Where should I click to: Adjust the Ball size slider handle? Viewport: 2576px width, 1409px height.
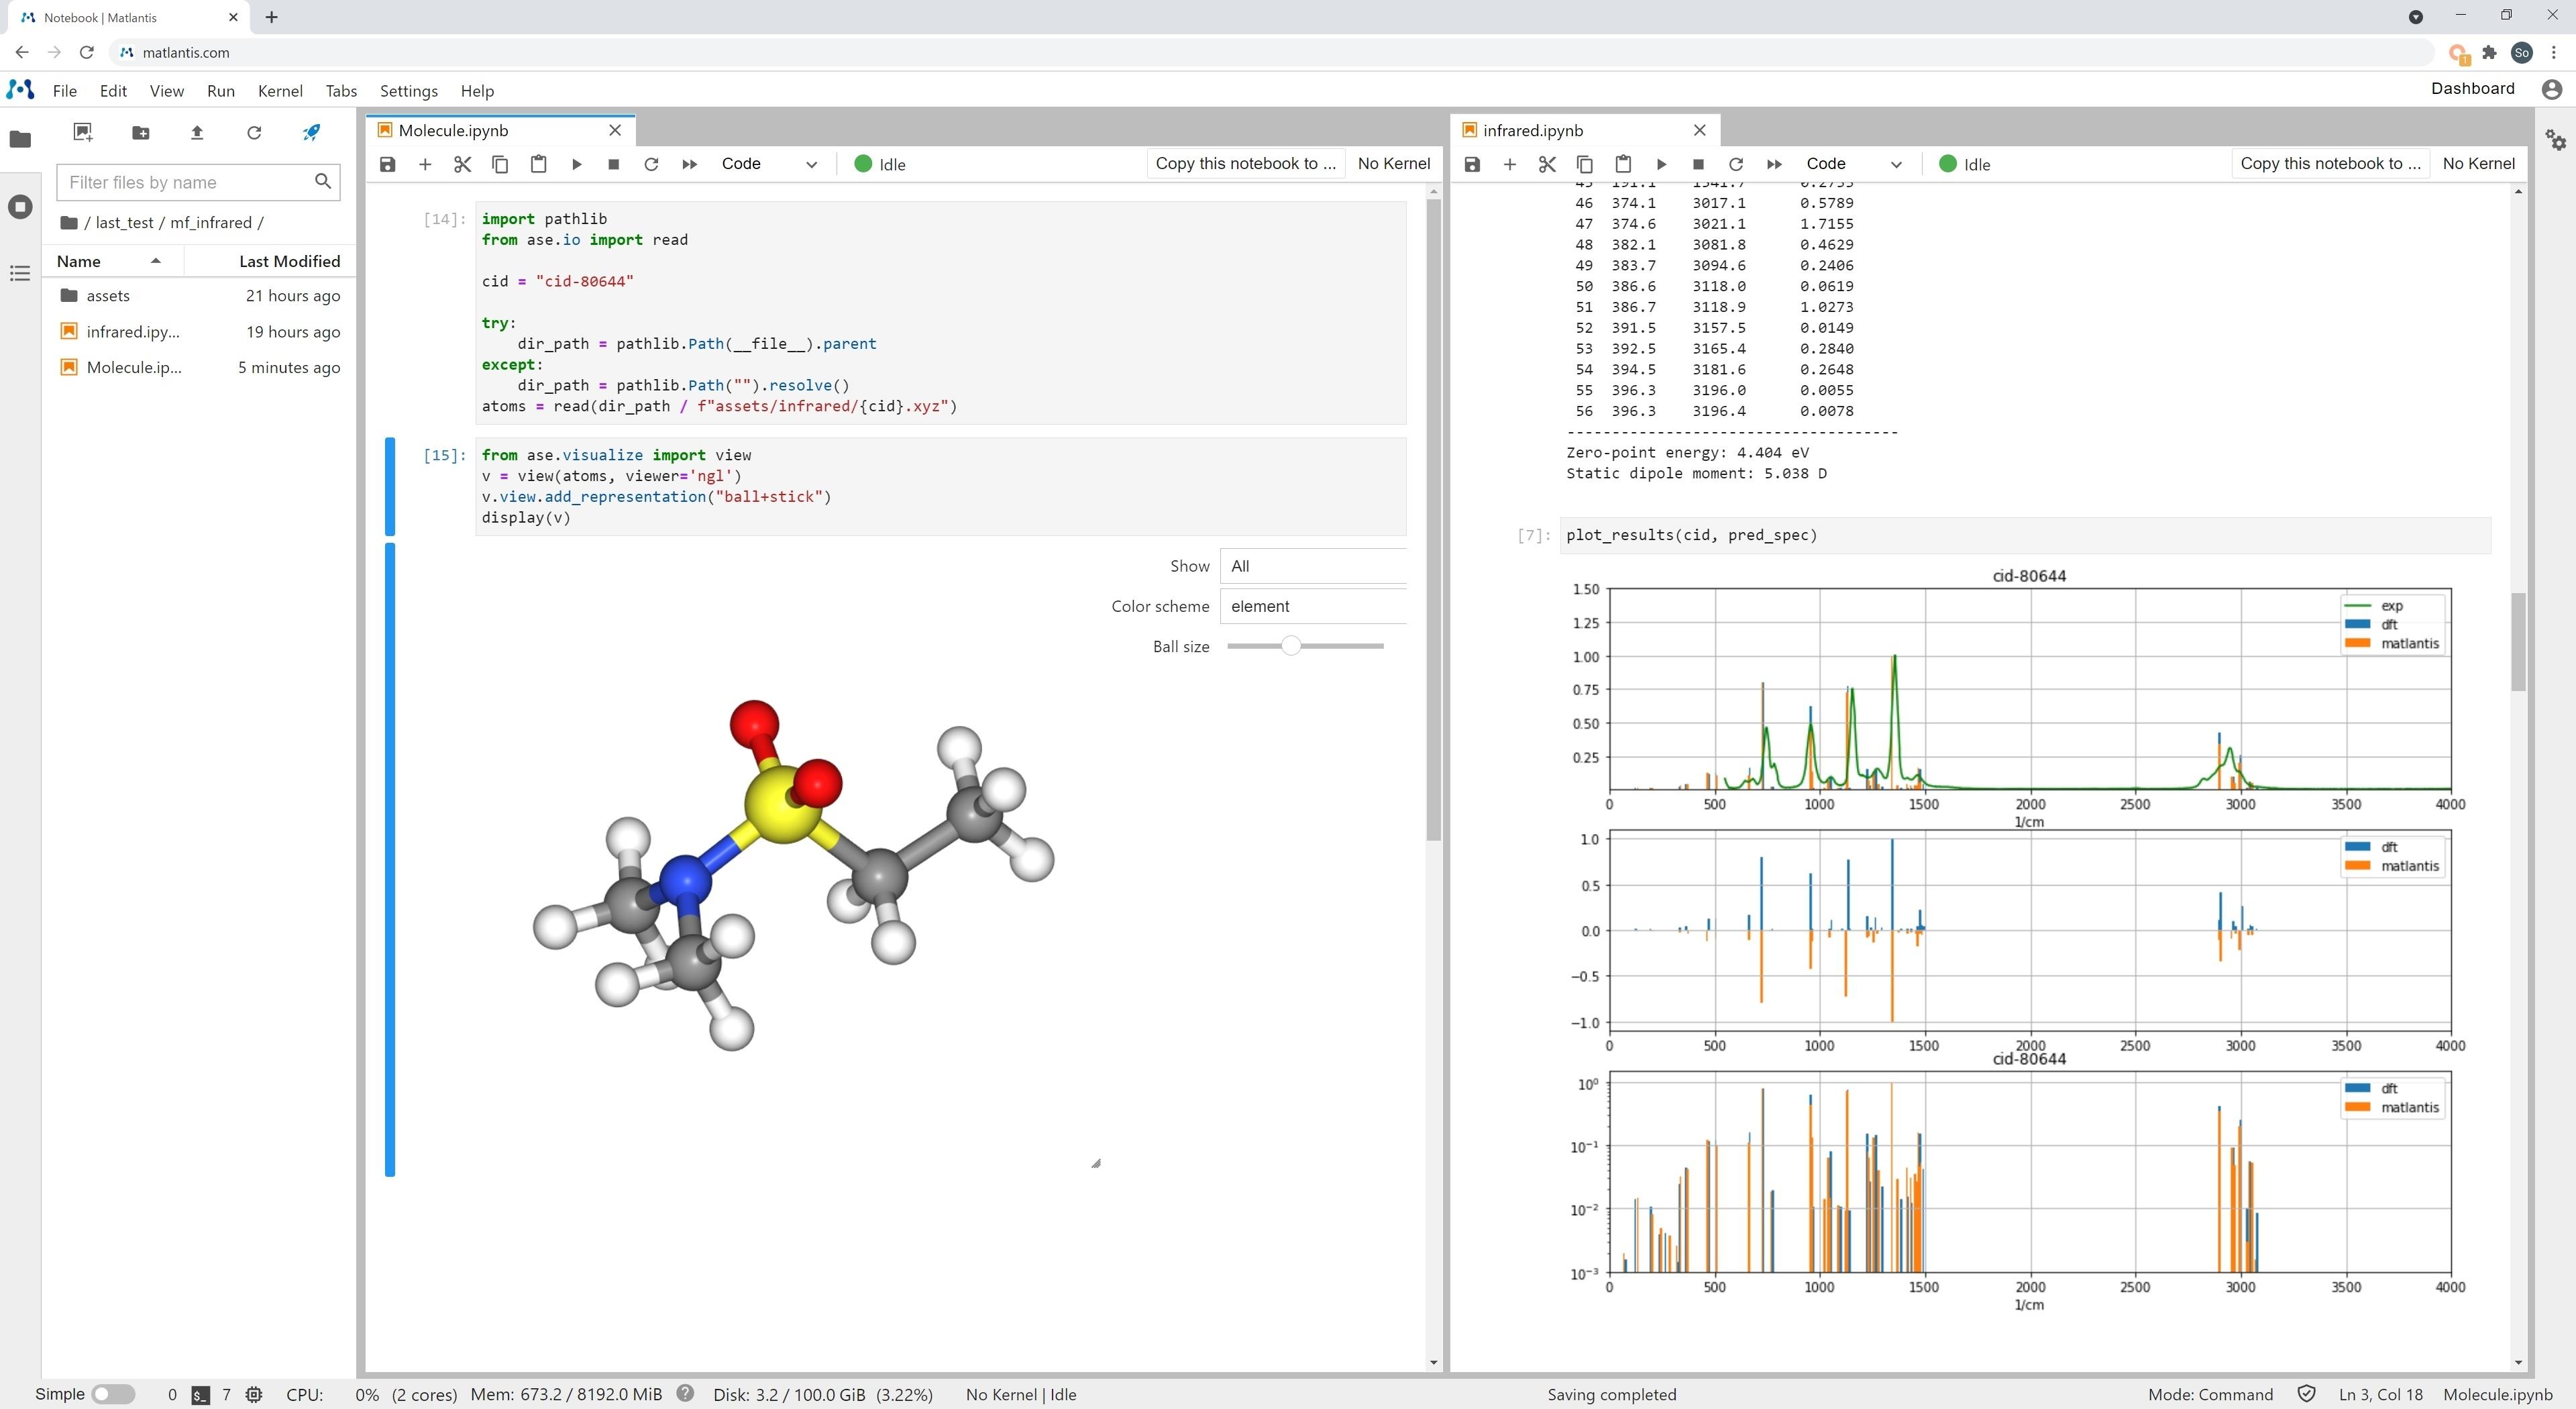pos(1291,646)
